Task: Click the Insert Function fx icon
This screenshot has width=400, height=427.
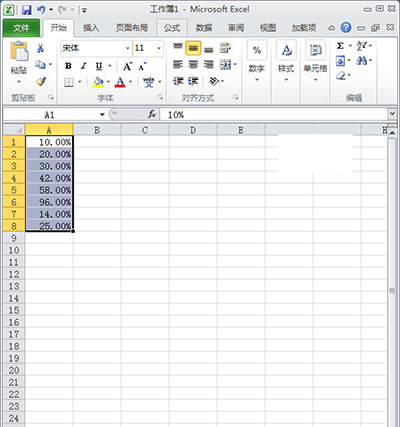Action: click(152, 115)
